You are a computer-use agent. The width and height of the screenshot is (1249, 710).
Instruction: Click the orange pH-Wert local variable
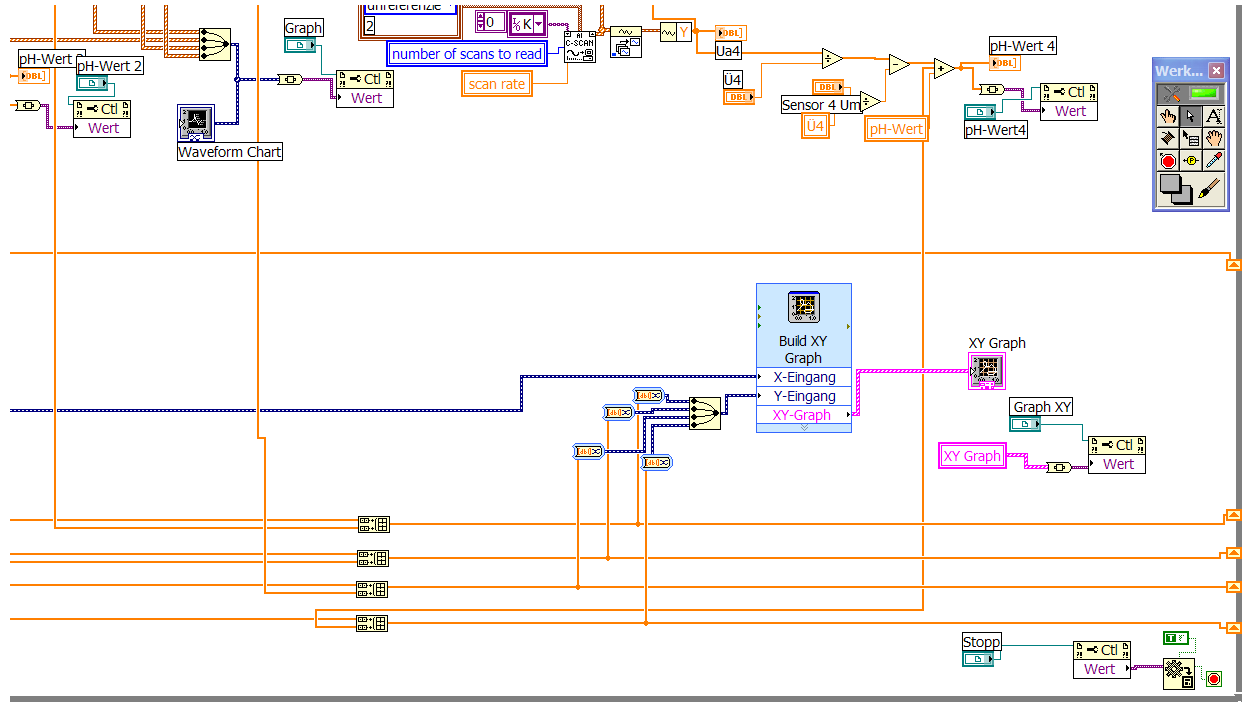(x=896, y=128)
